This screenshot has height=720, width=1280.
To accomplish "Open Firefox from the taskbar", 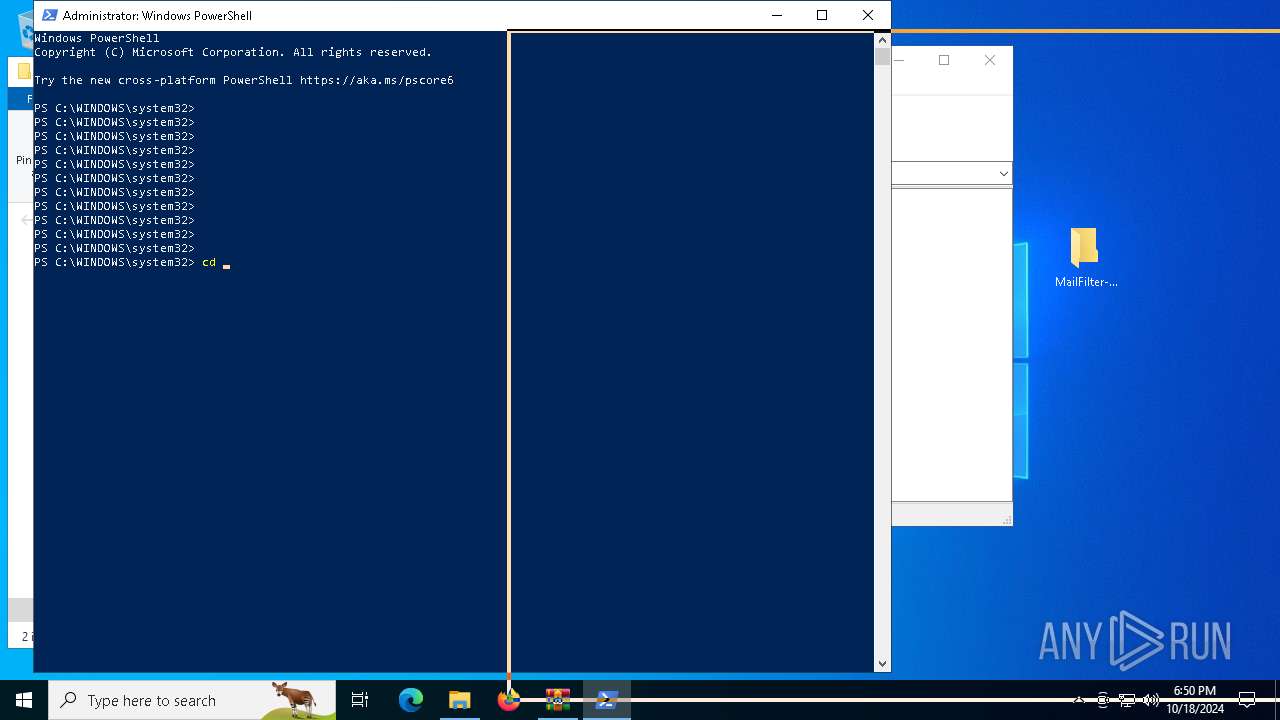I will pyautogui.click(x=508, y=700).
